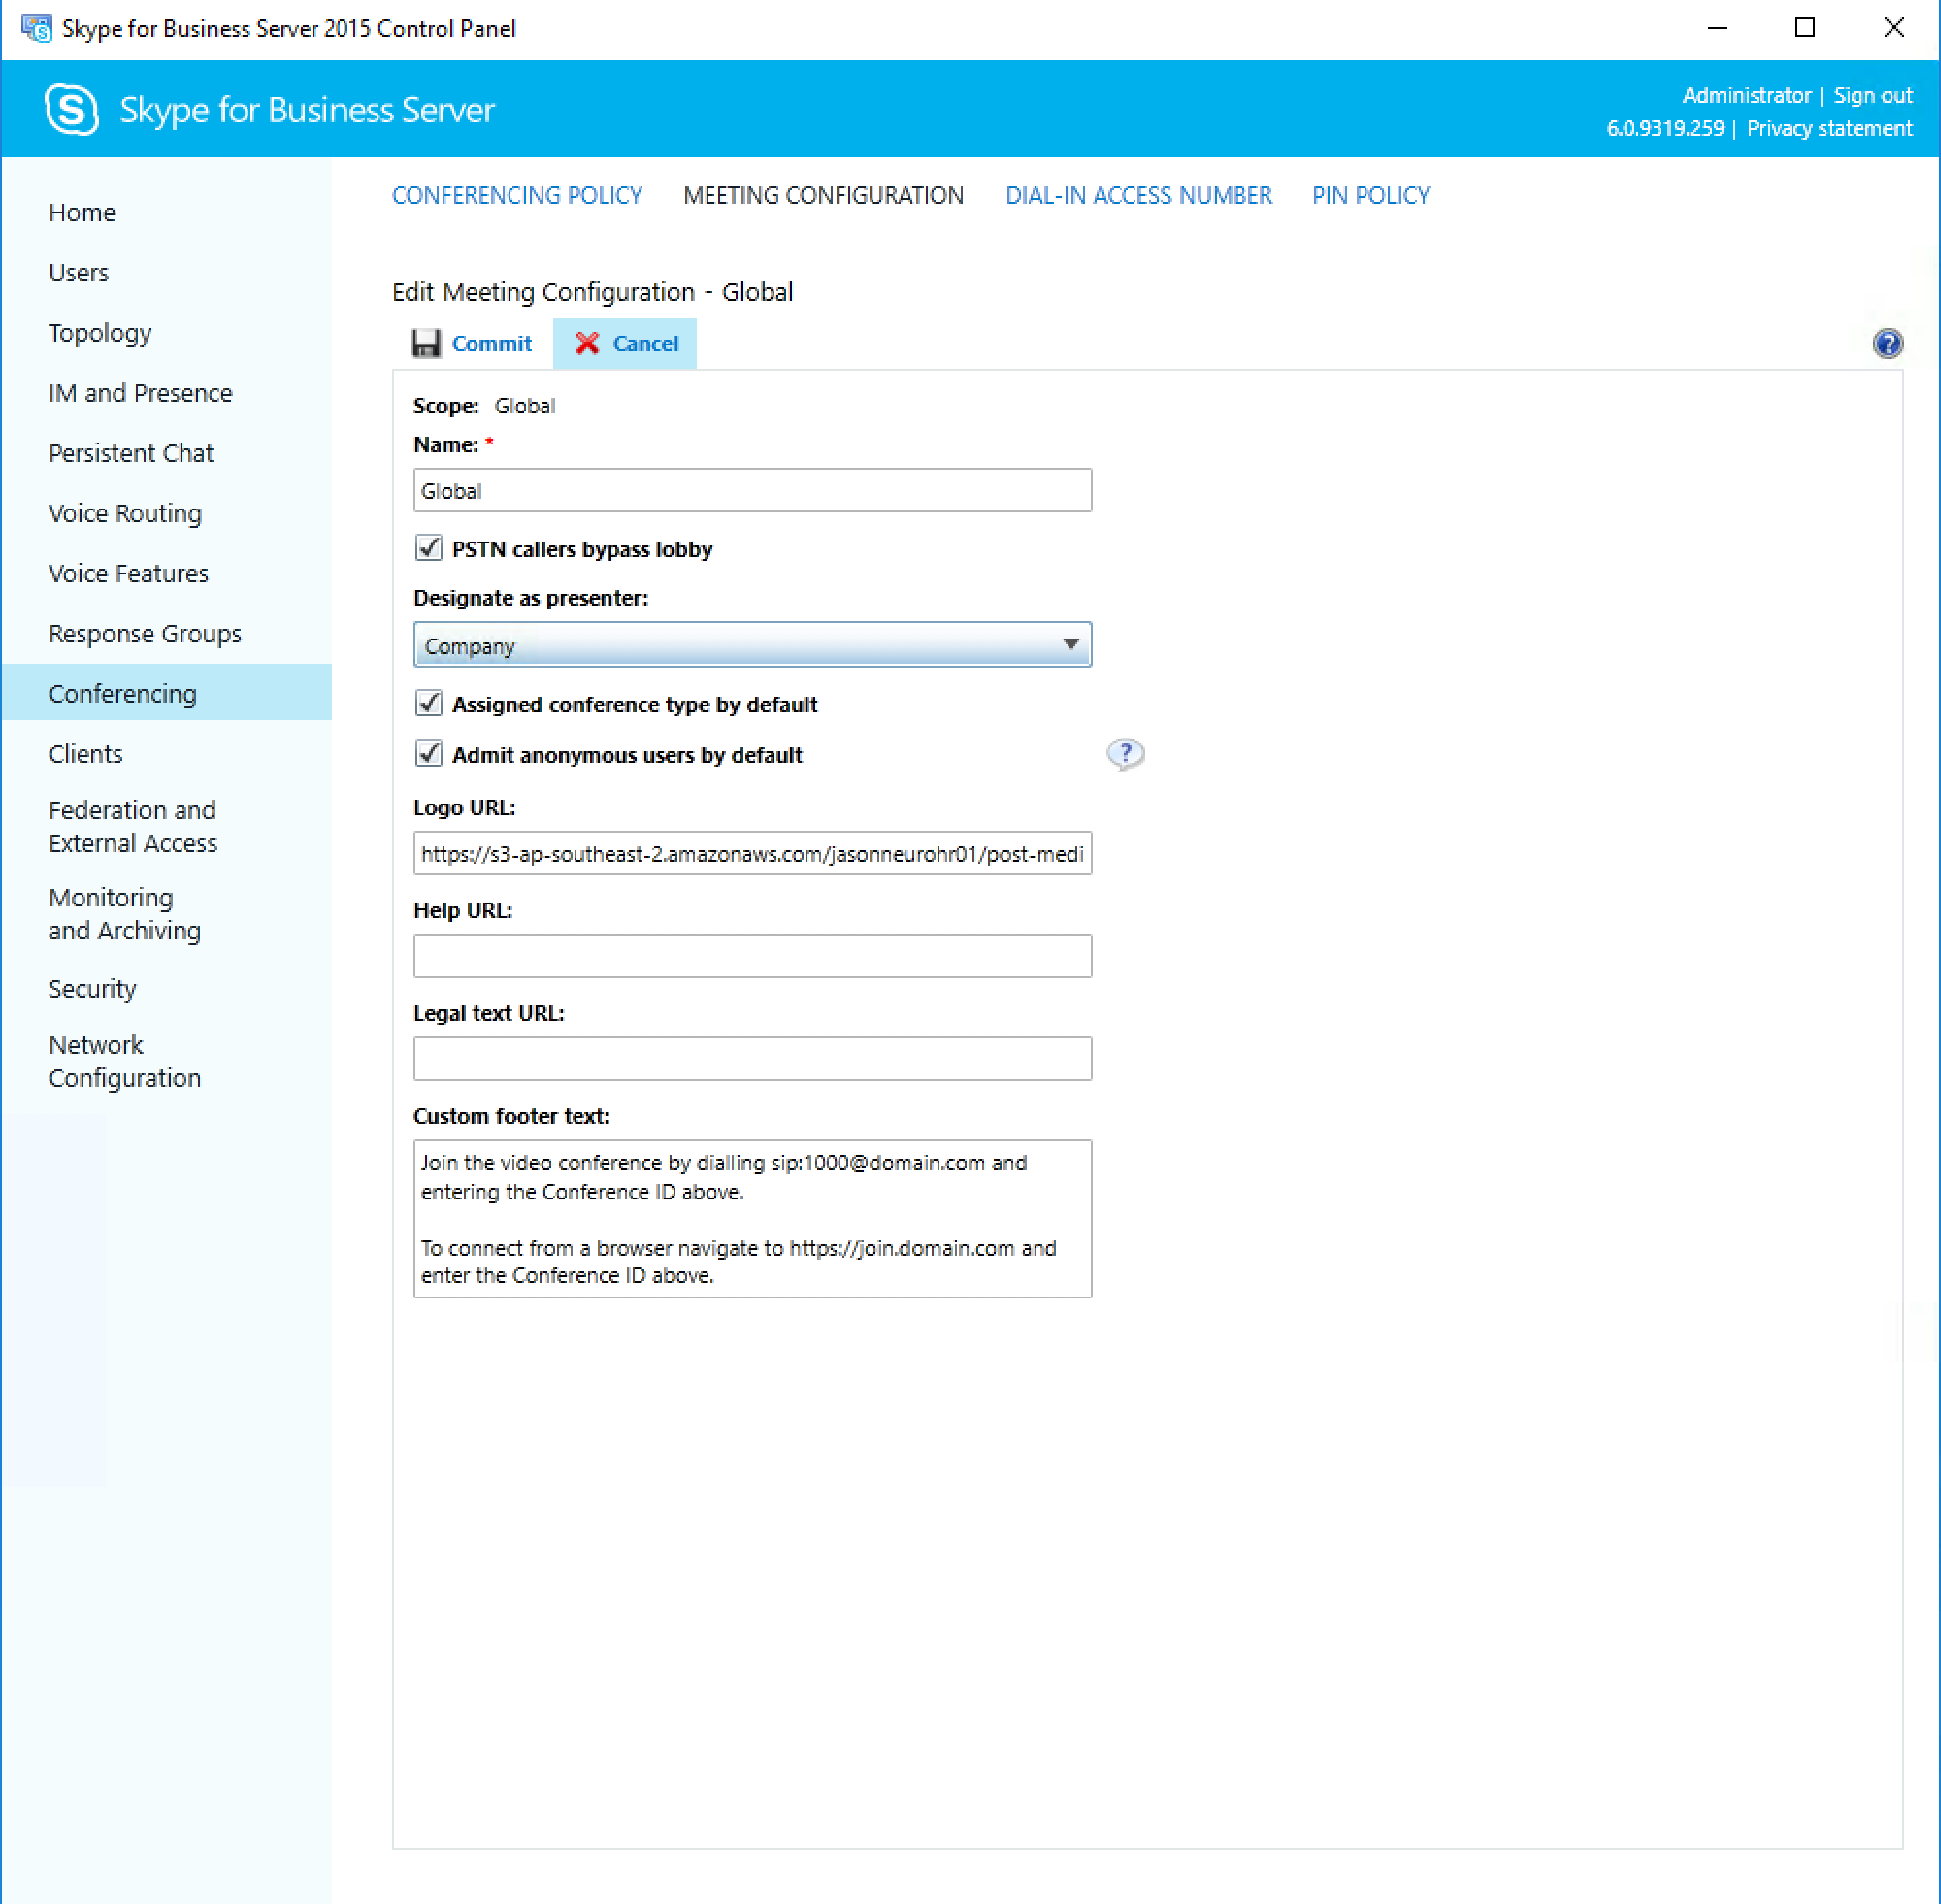Screen dimensions: 1941x1904
Task: Click inside the Custom footer text box
Action: pos(752,1219)
